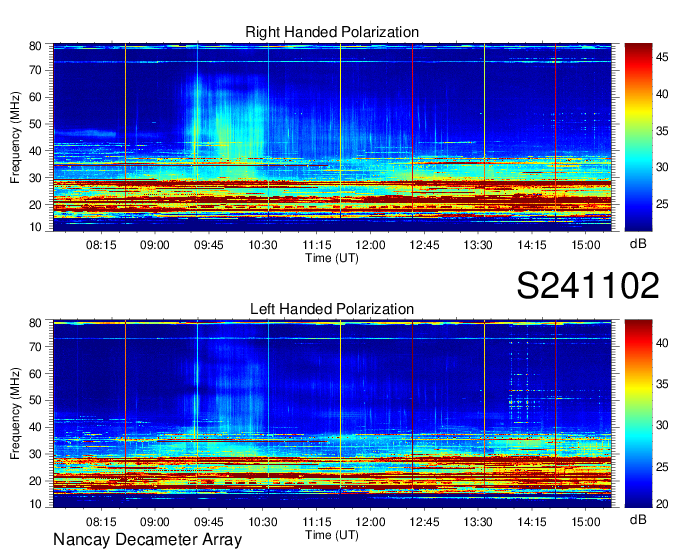Click "20" frequency tick of Right Handed plot
This screenshot has height=552, width=680.
[35, 205]
